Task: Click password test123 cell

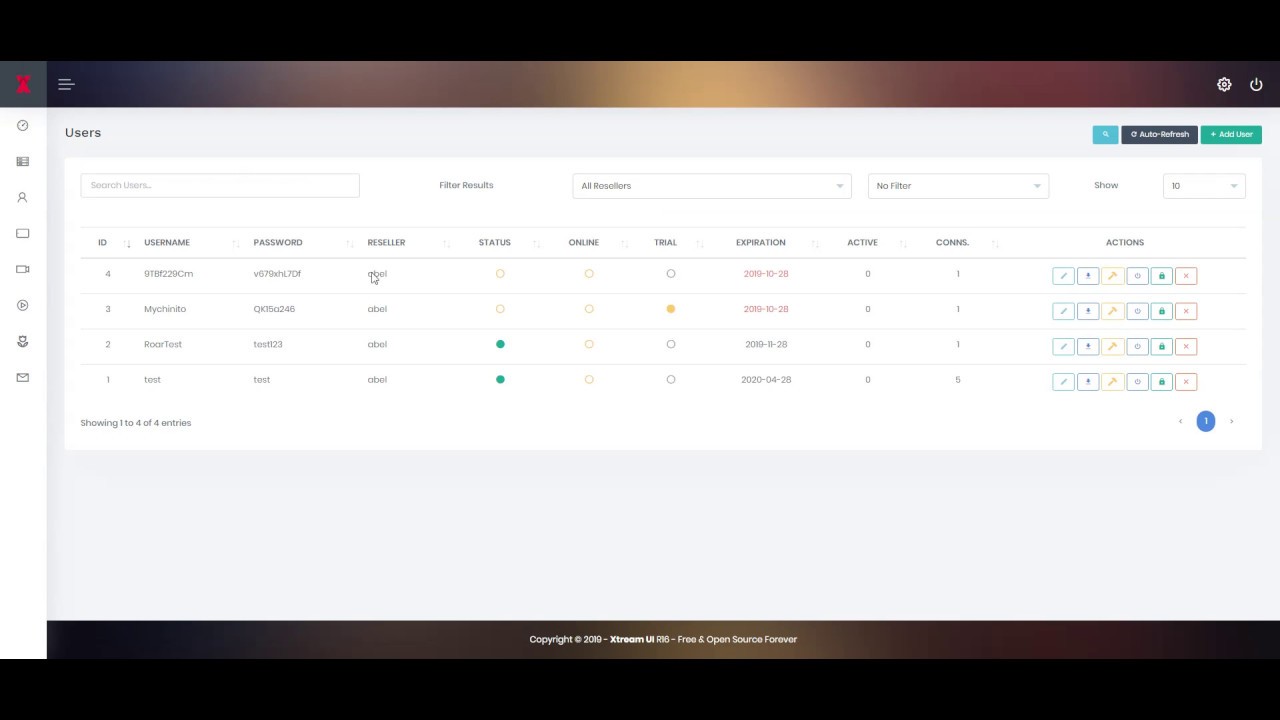Action: click(x=268, y=344)
